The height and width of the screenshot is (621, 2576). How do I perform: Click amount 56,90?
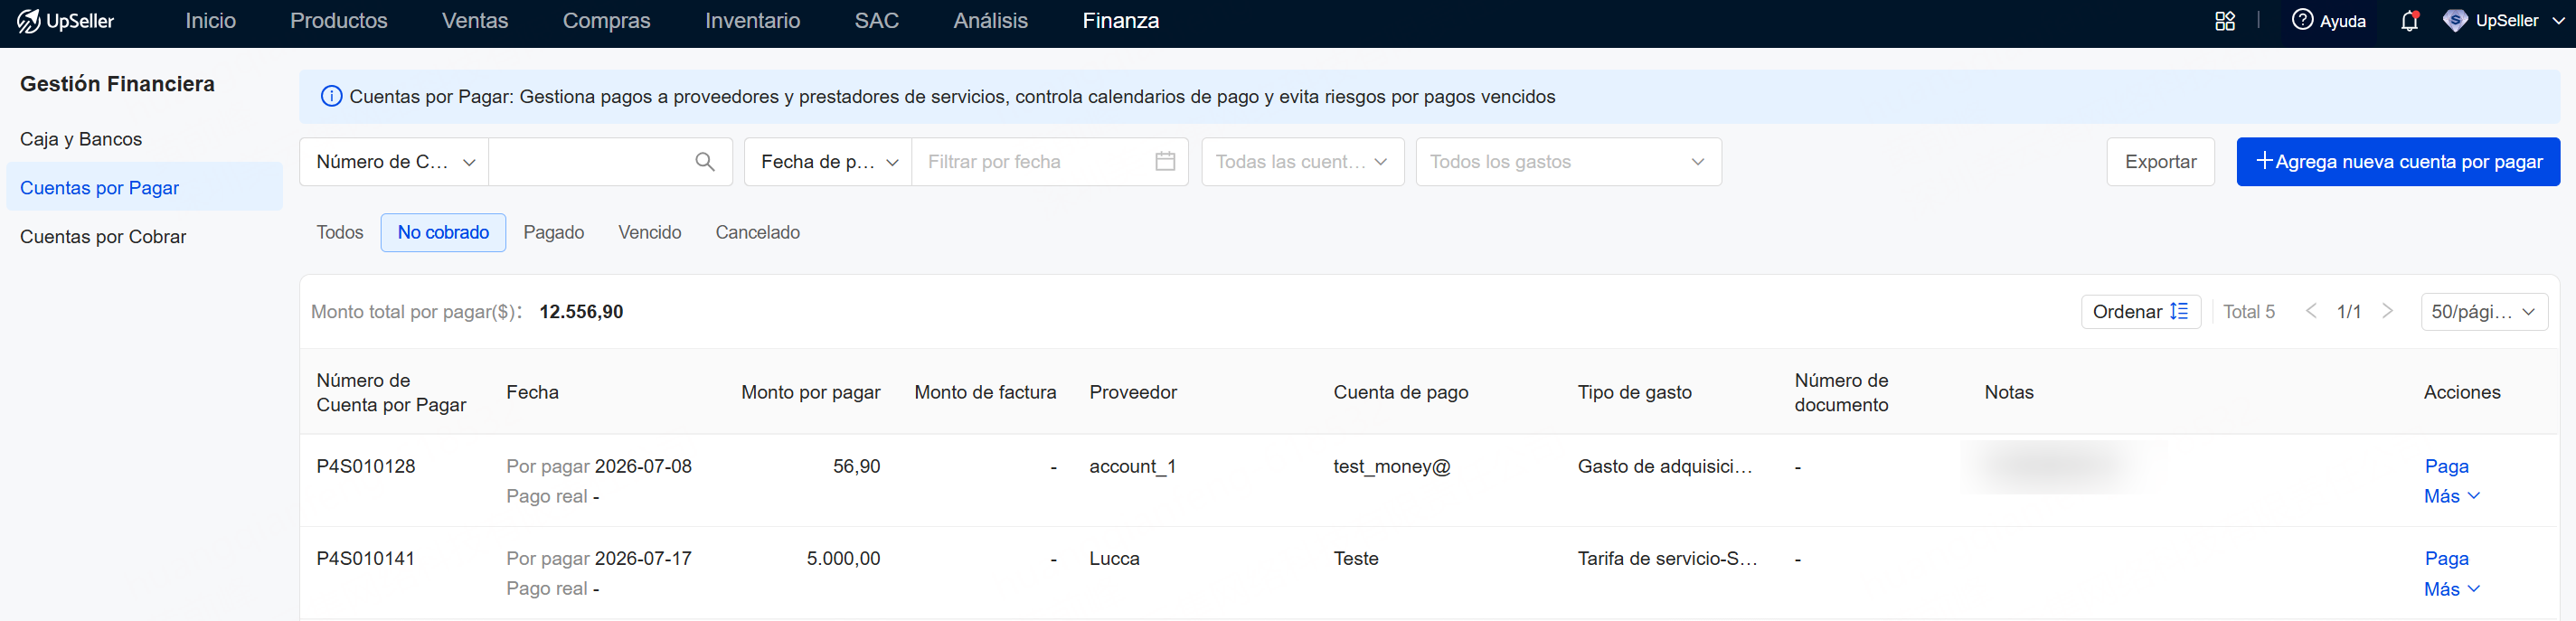pyautogui.click(x=857, y=467)
